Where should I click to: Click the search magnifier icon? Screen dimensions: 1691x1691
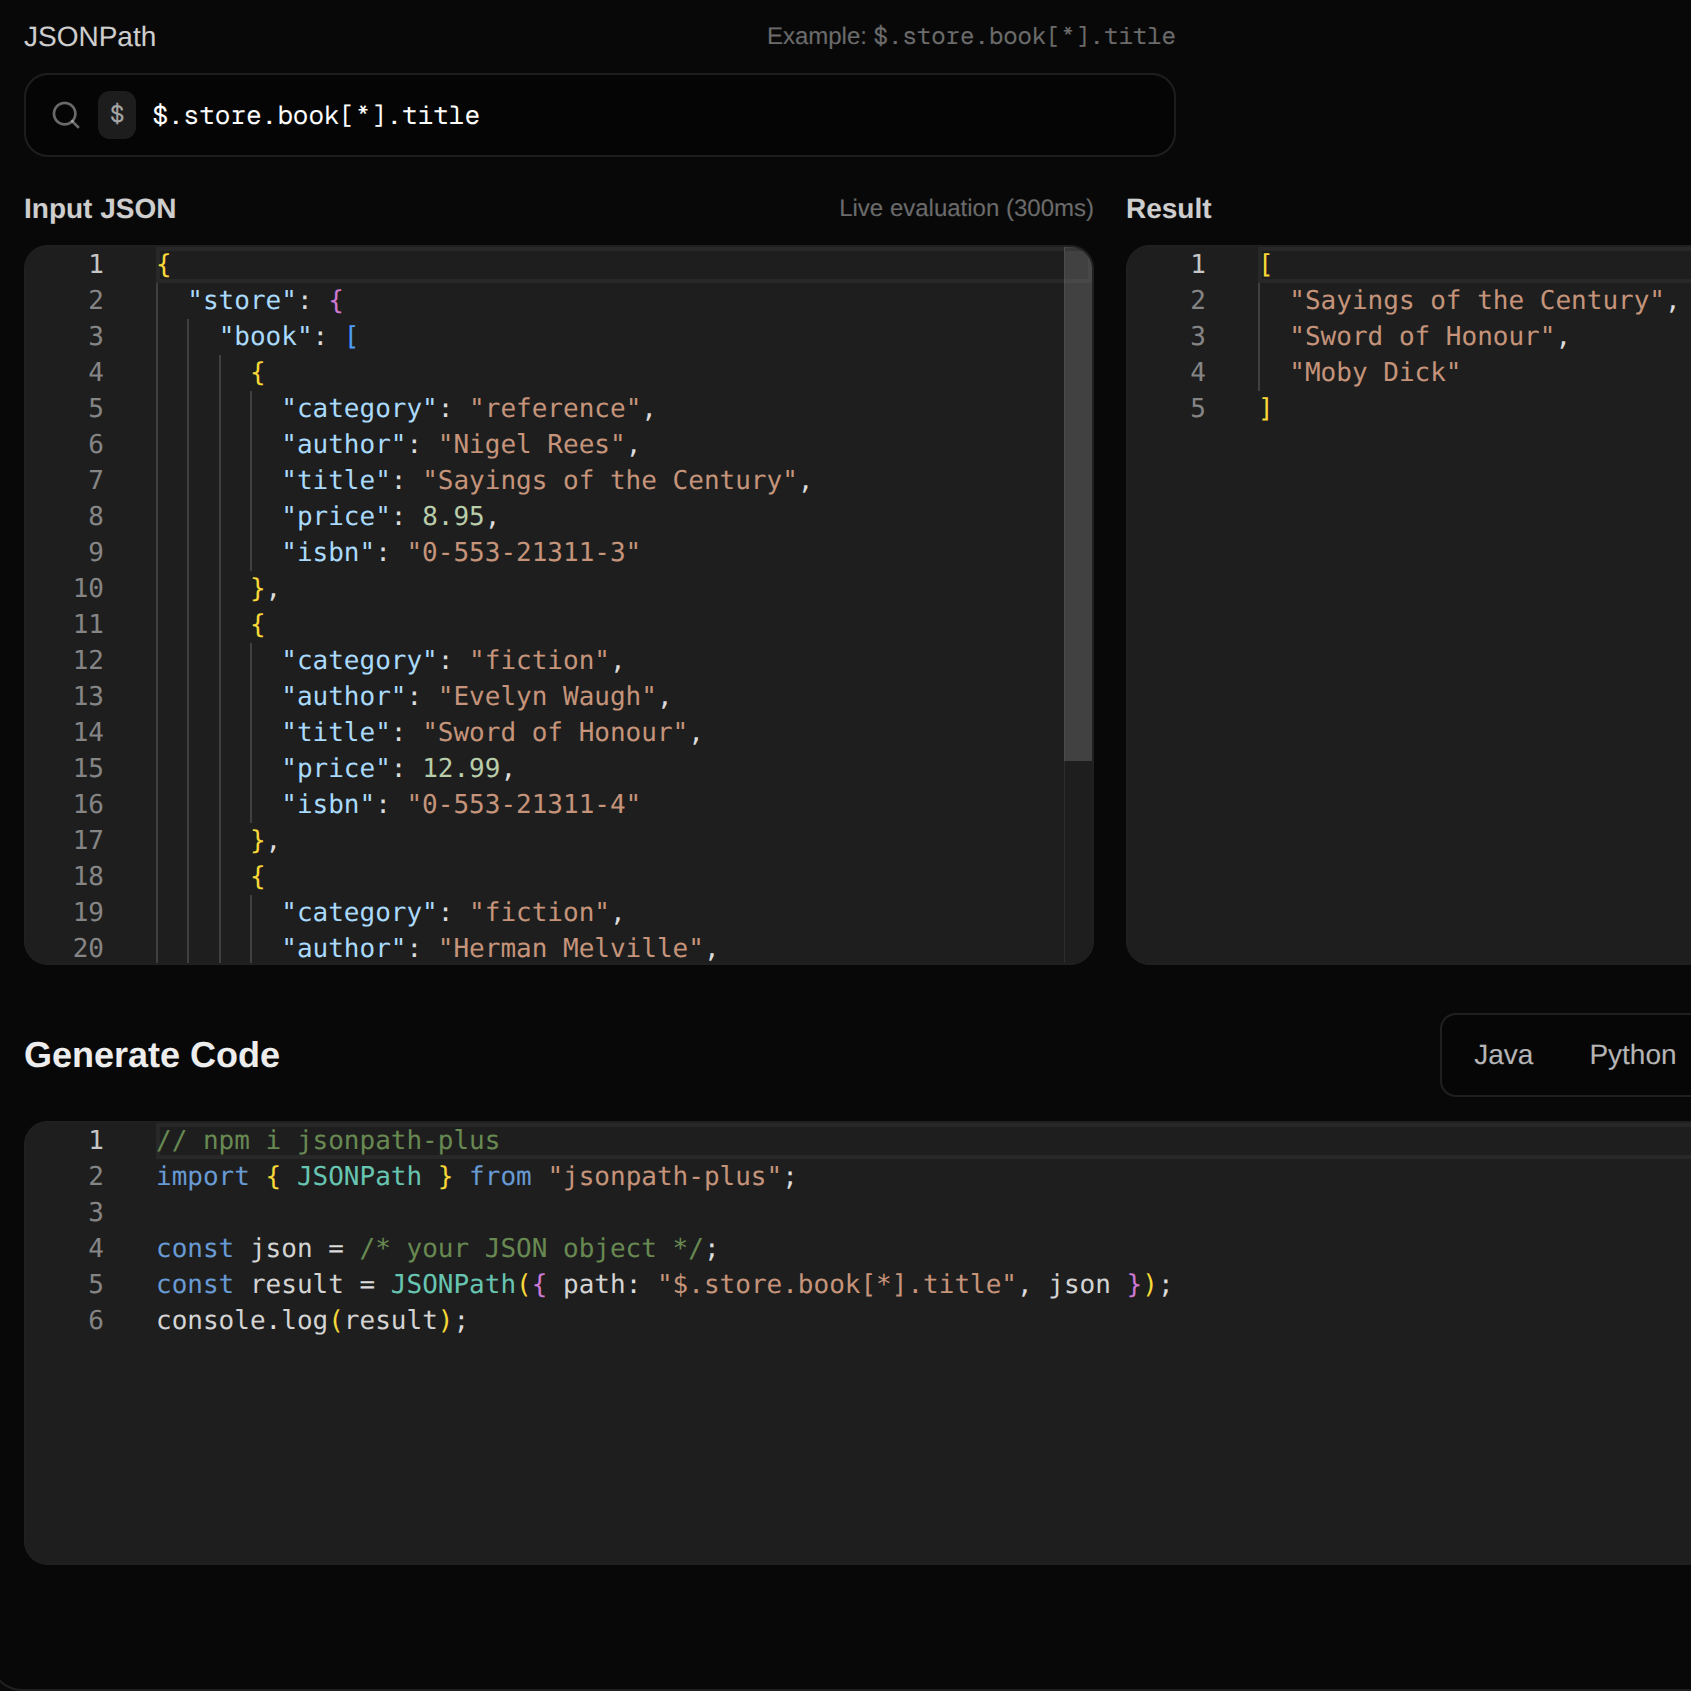click(x=66, y=115)
